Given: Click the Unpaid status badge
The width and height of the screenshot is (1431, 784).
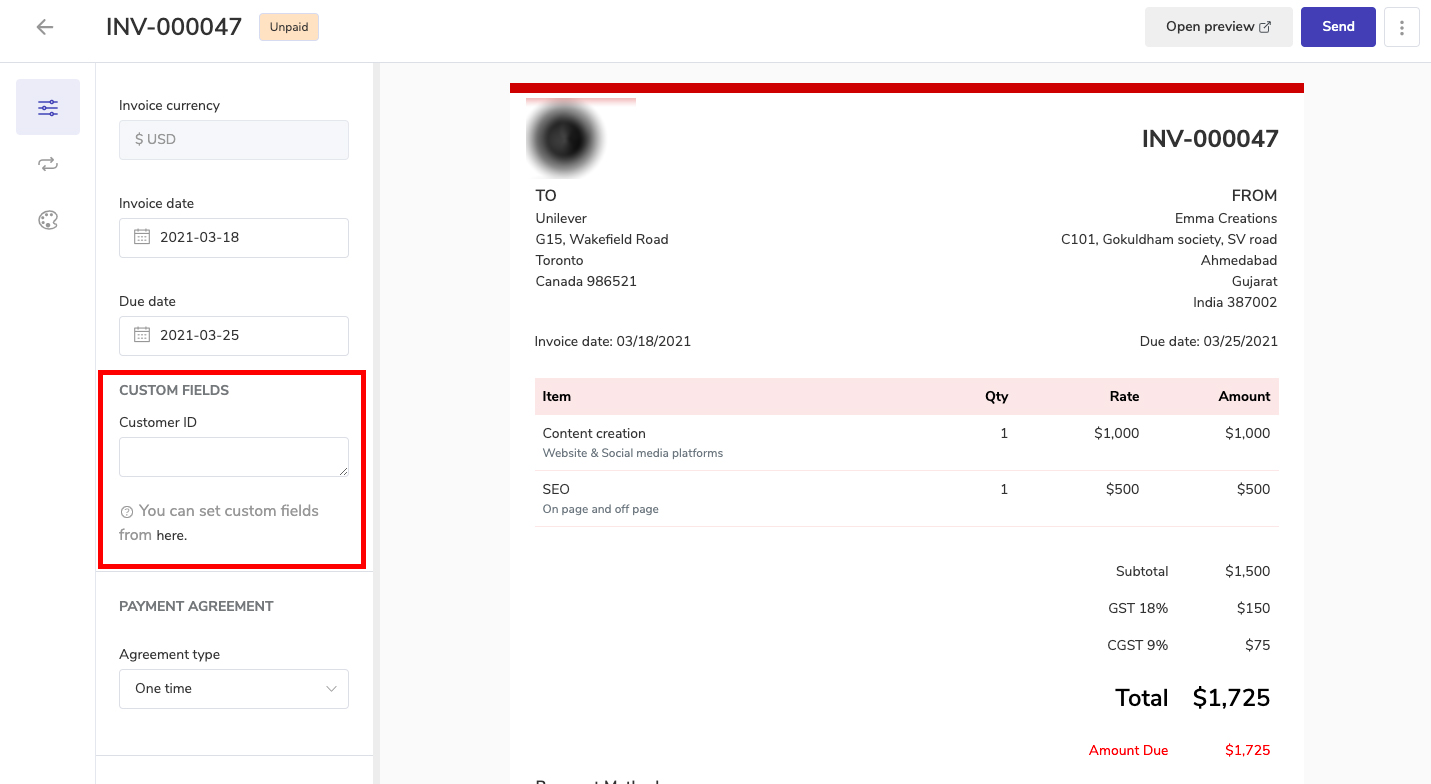Looking at the screenshot, I should click(289, 27).
